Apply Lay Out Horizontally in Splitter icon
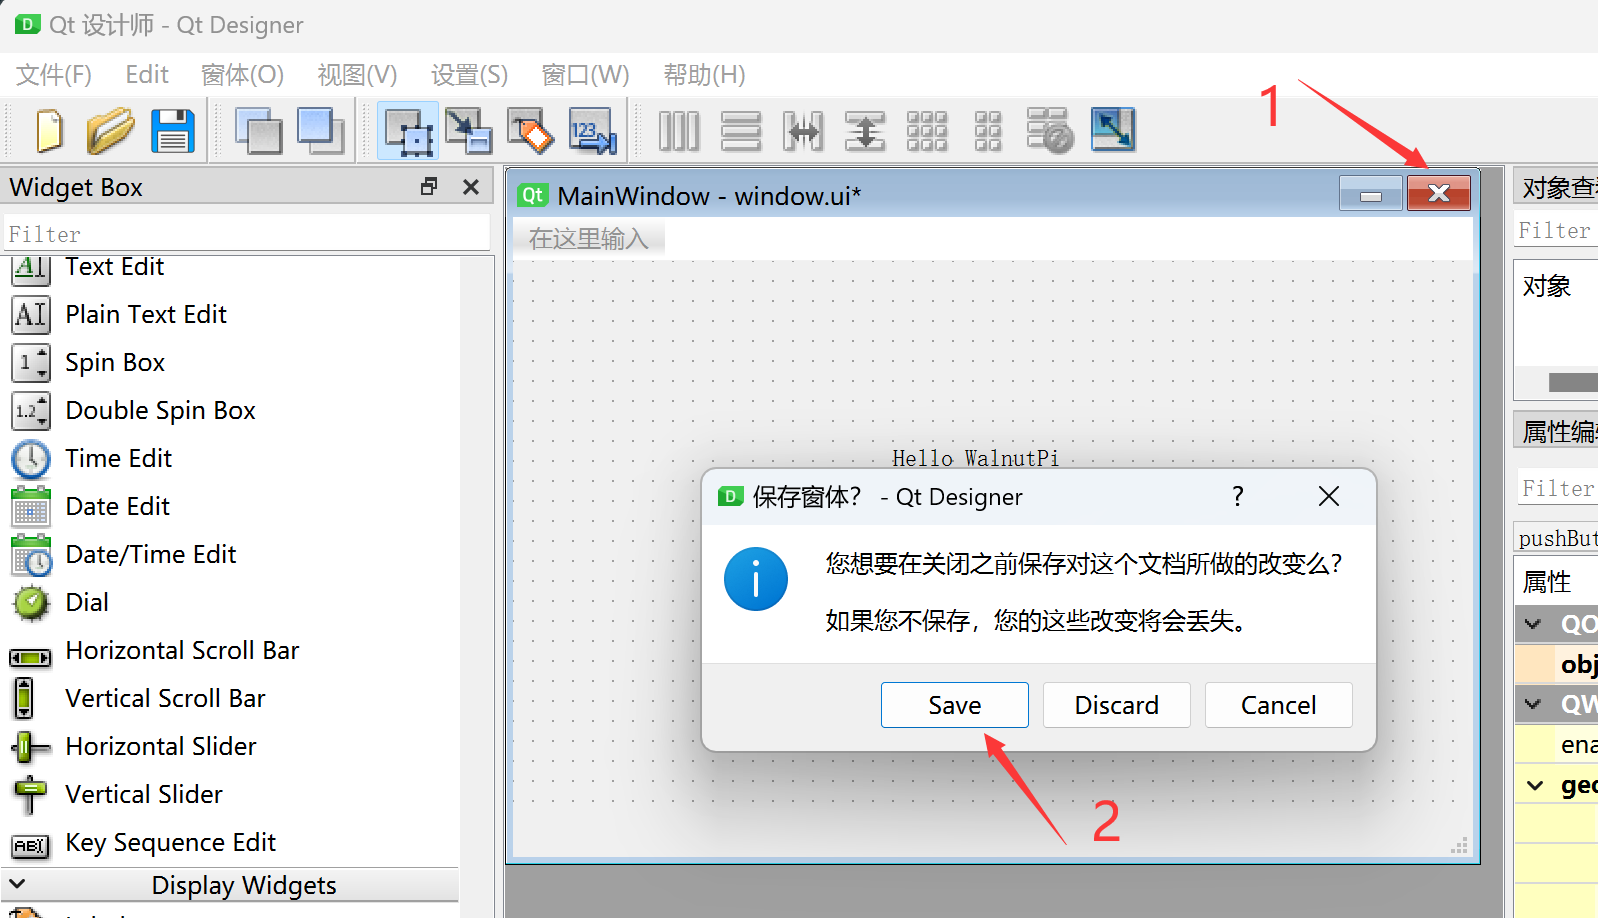The width and height of the screenshot is (1598, 918). tap(803, 131)
